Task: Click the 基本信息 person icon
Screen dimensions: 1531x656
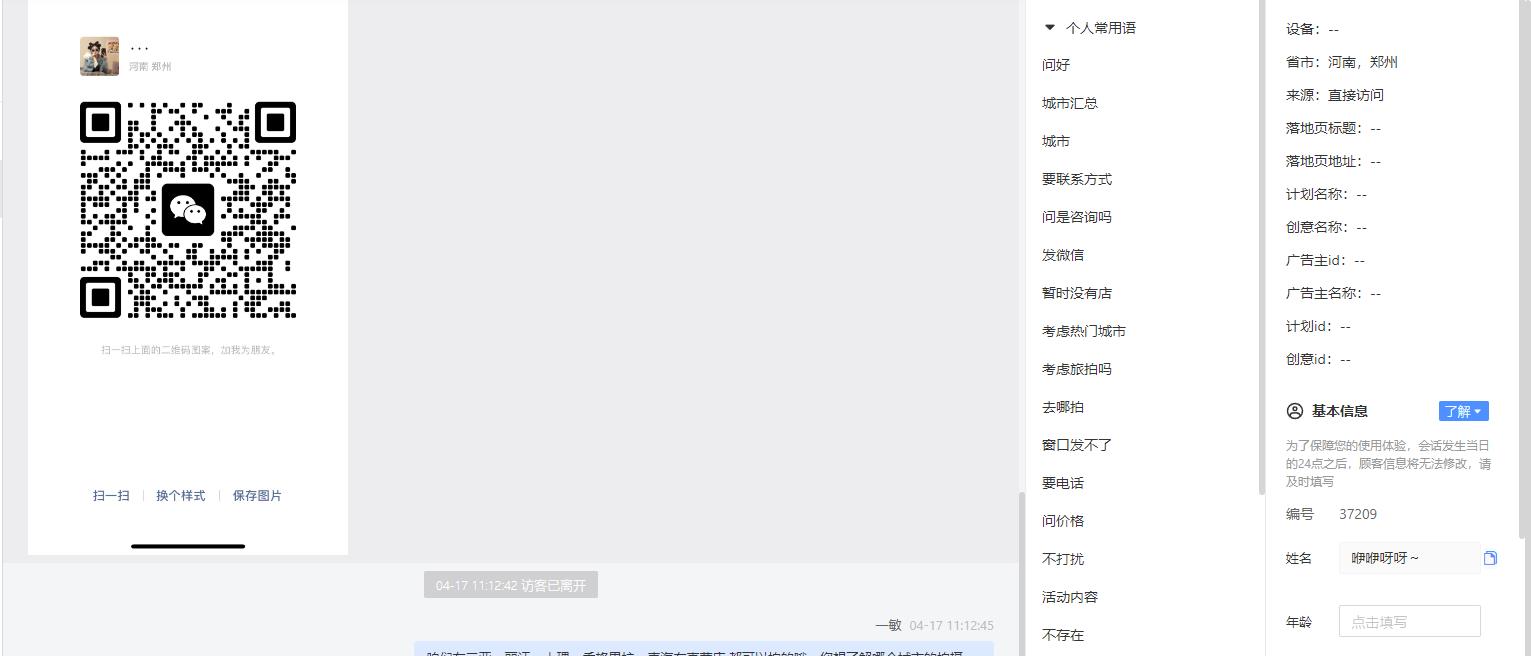Action: [x=1295, y=411]
